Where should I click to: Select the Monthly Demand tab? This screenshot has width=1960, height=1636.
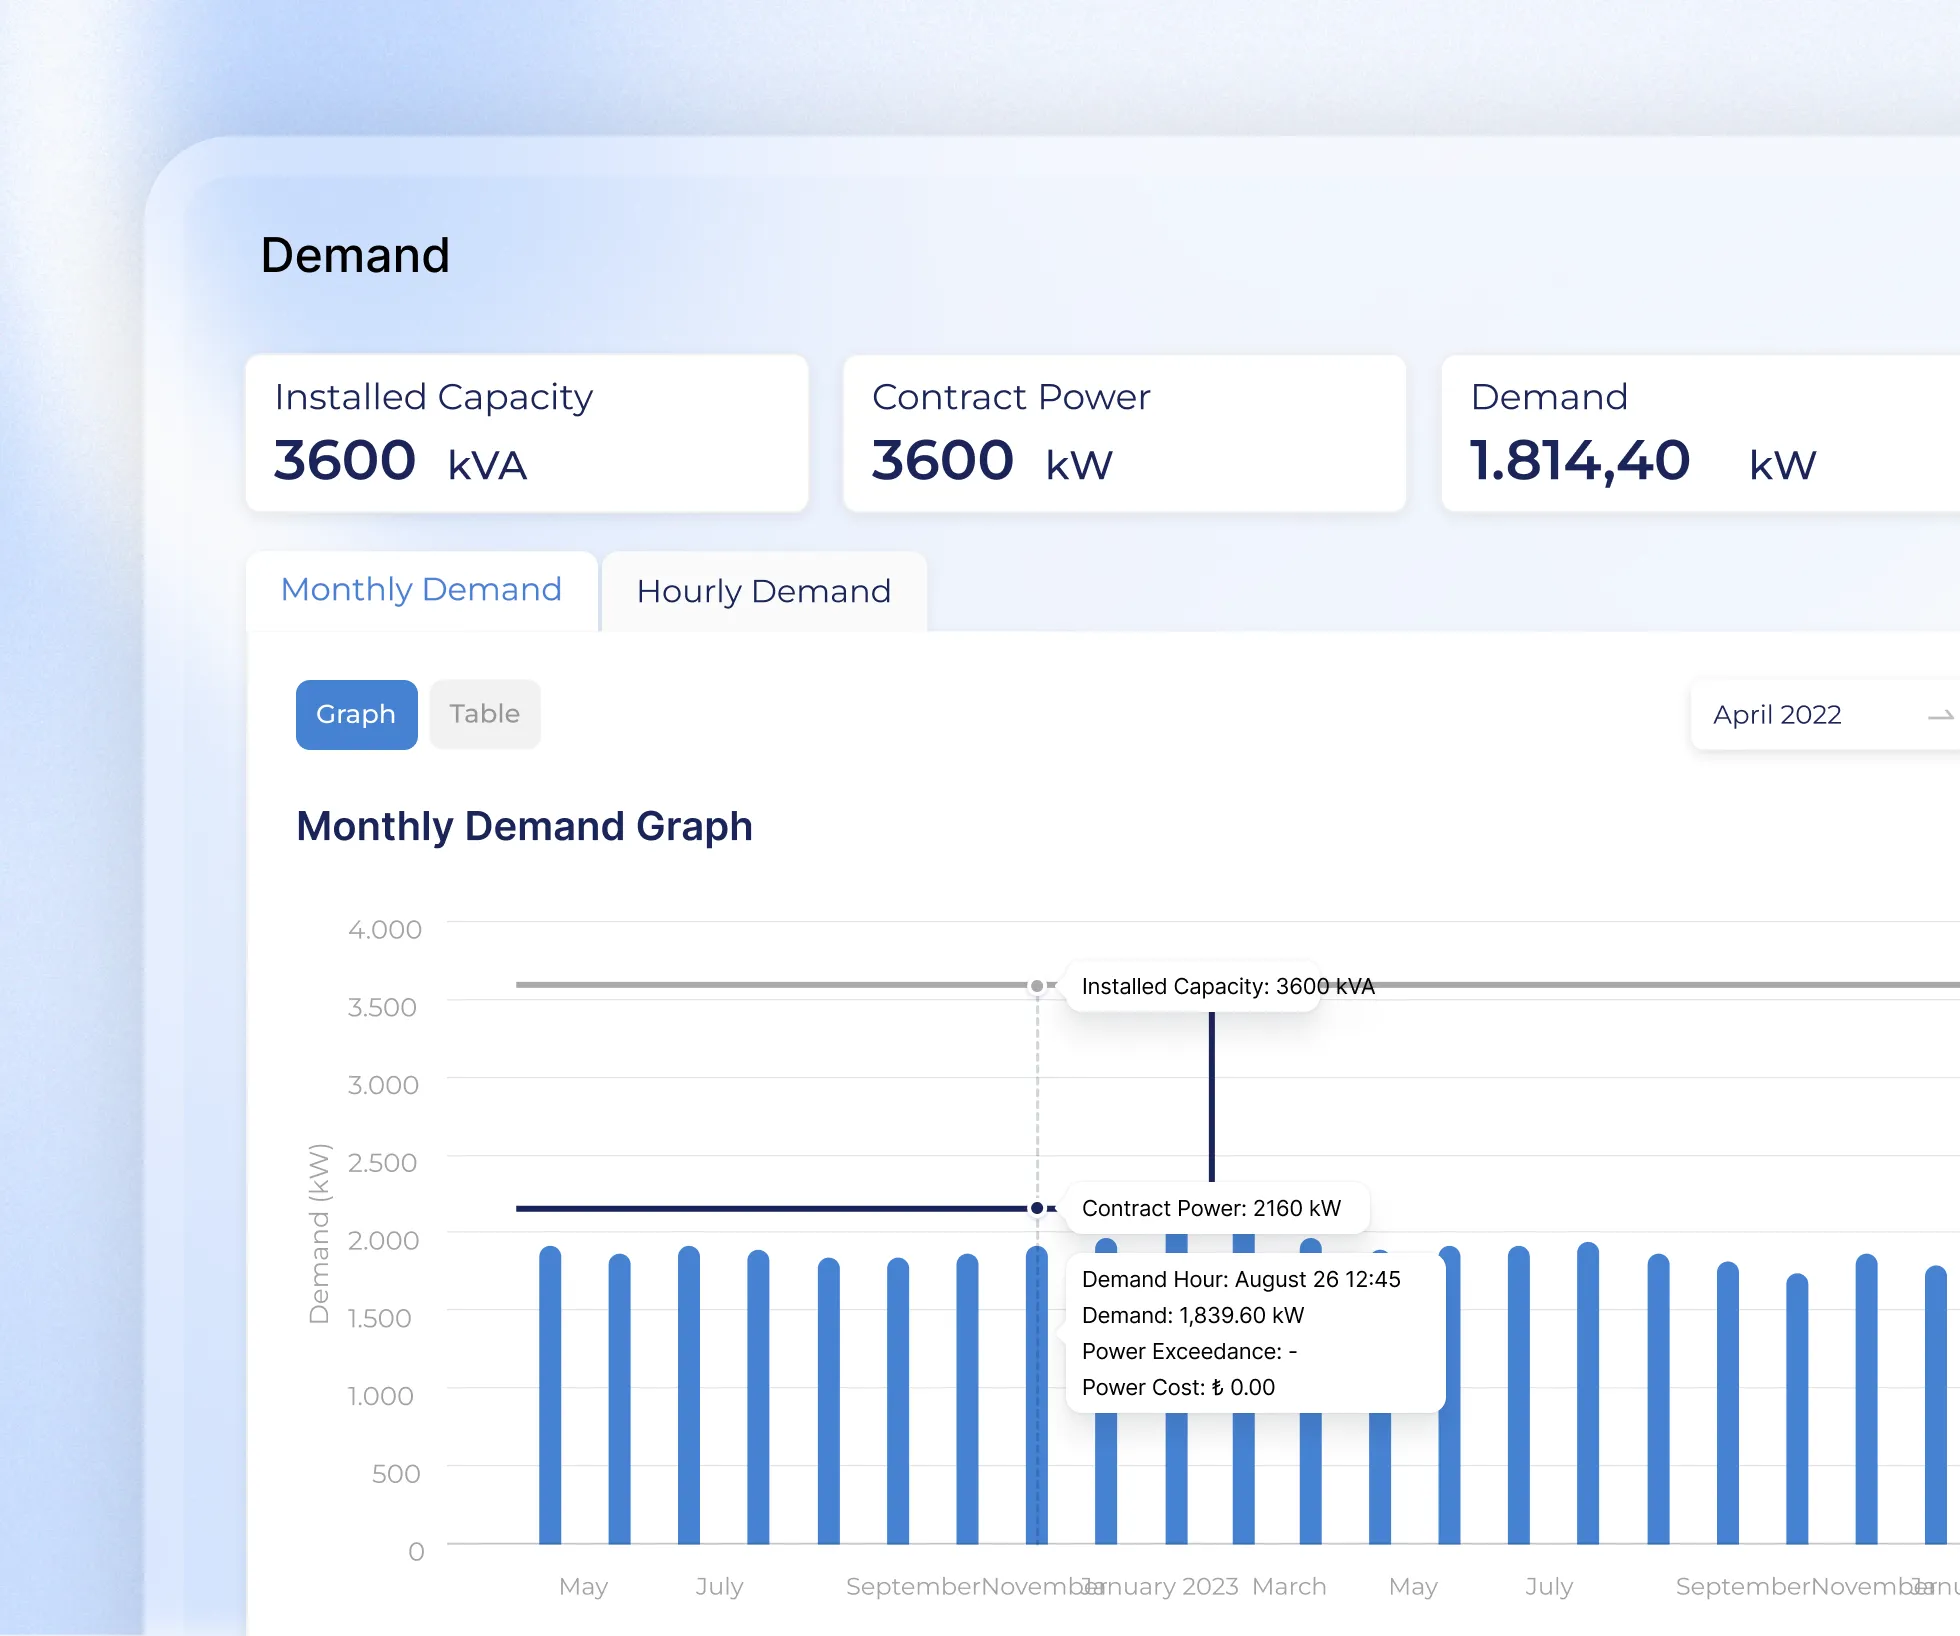click(421, 590)
